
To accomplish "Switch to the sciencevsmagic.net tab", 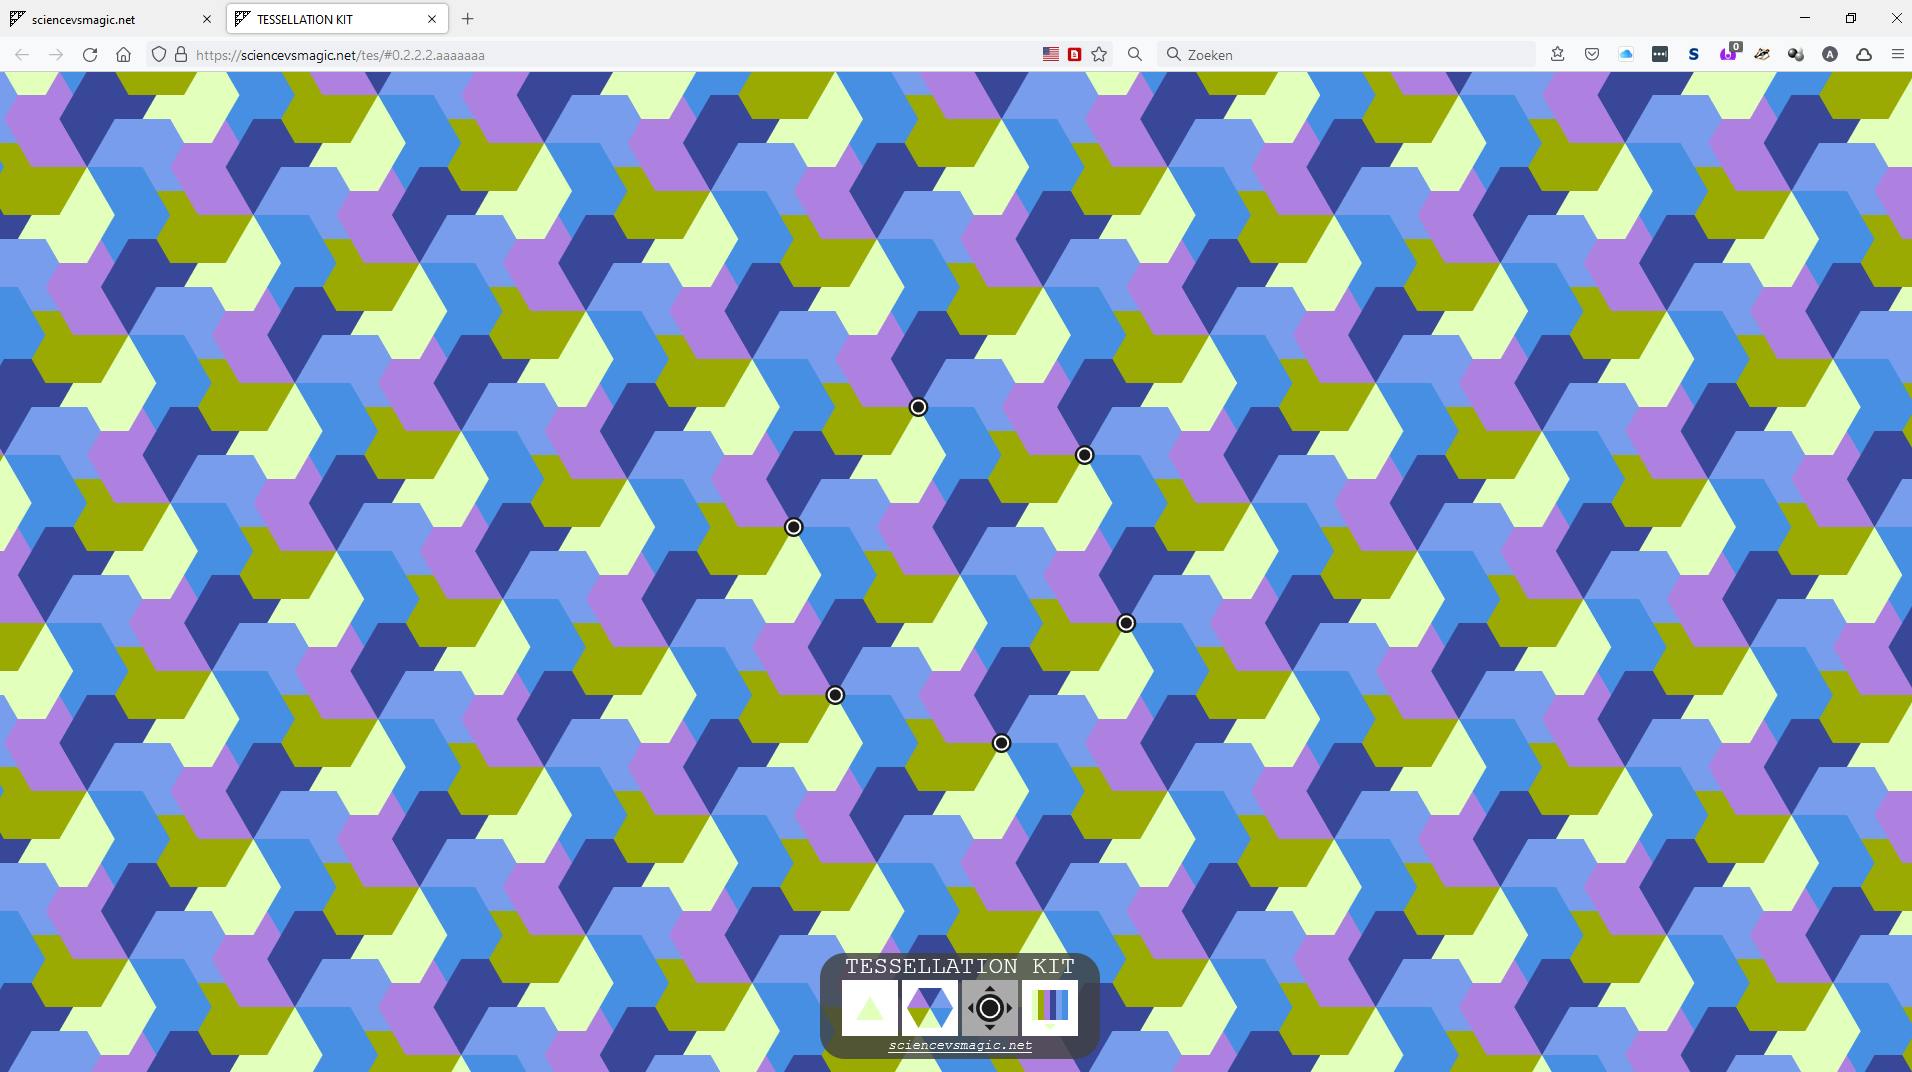I will (112, 19).
